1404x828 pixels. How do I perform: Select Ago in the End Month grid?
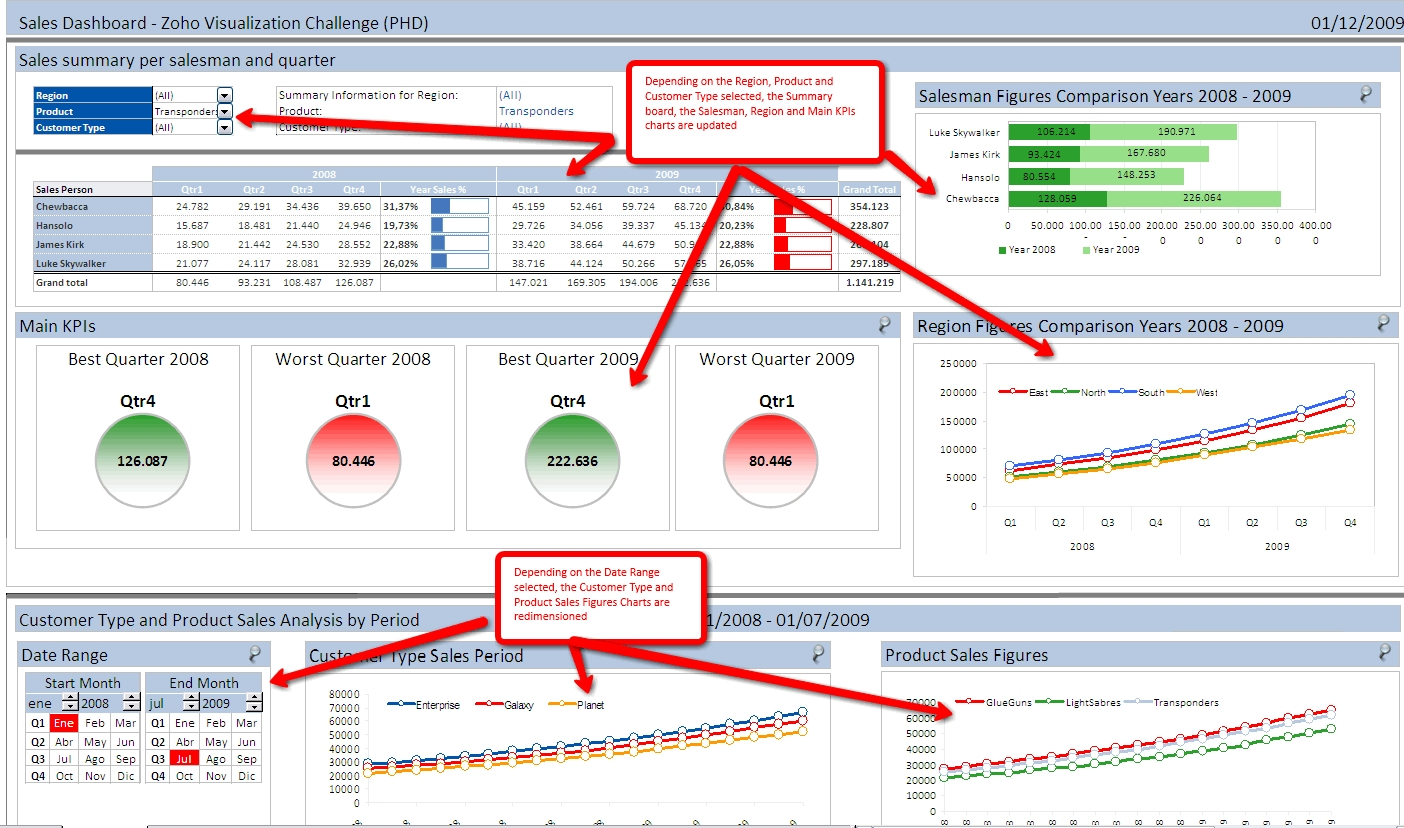(x=216, y=758)
